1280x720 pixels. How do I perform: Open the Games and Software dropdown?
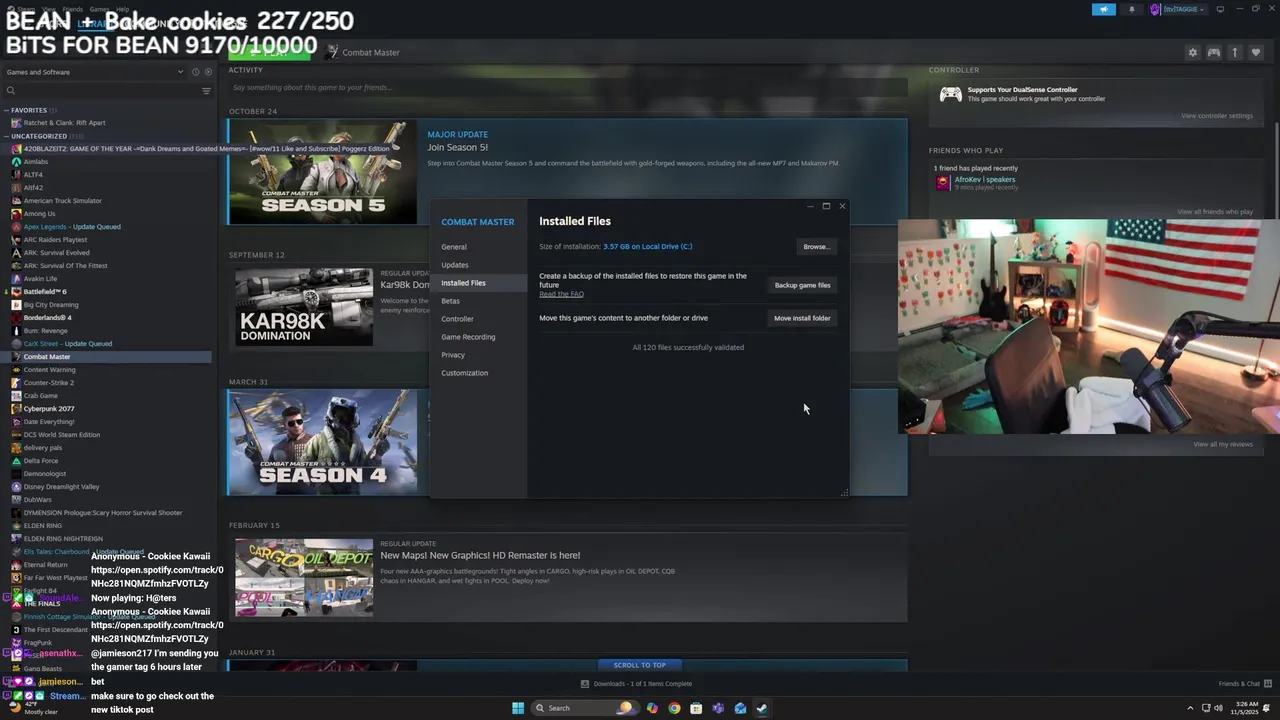95,72
